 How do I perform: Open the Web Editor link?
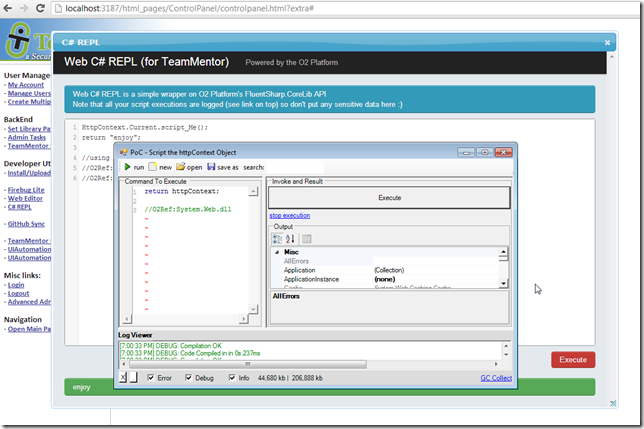coord(25,198)
